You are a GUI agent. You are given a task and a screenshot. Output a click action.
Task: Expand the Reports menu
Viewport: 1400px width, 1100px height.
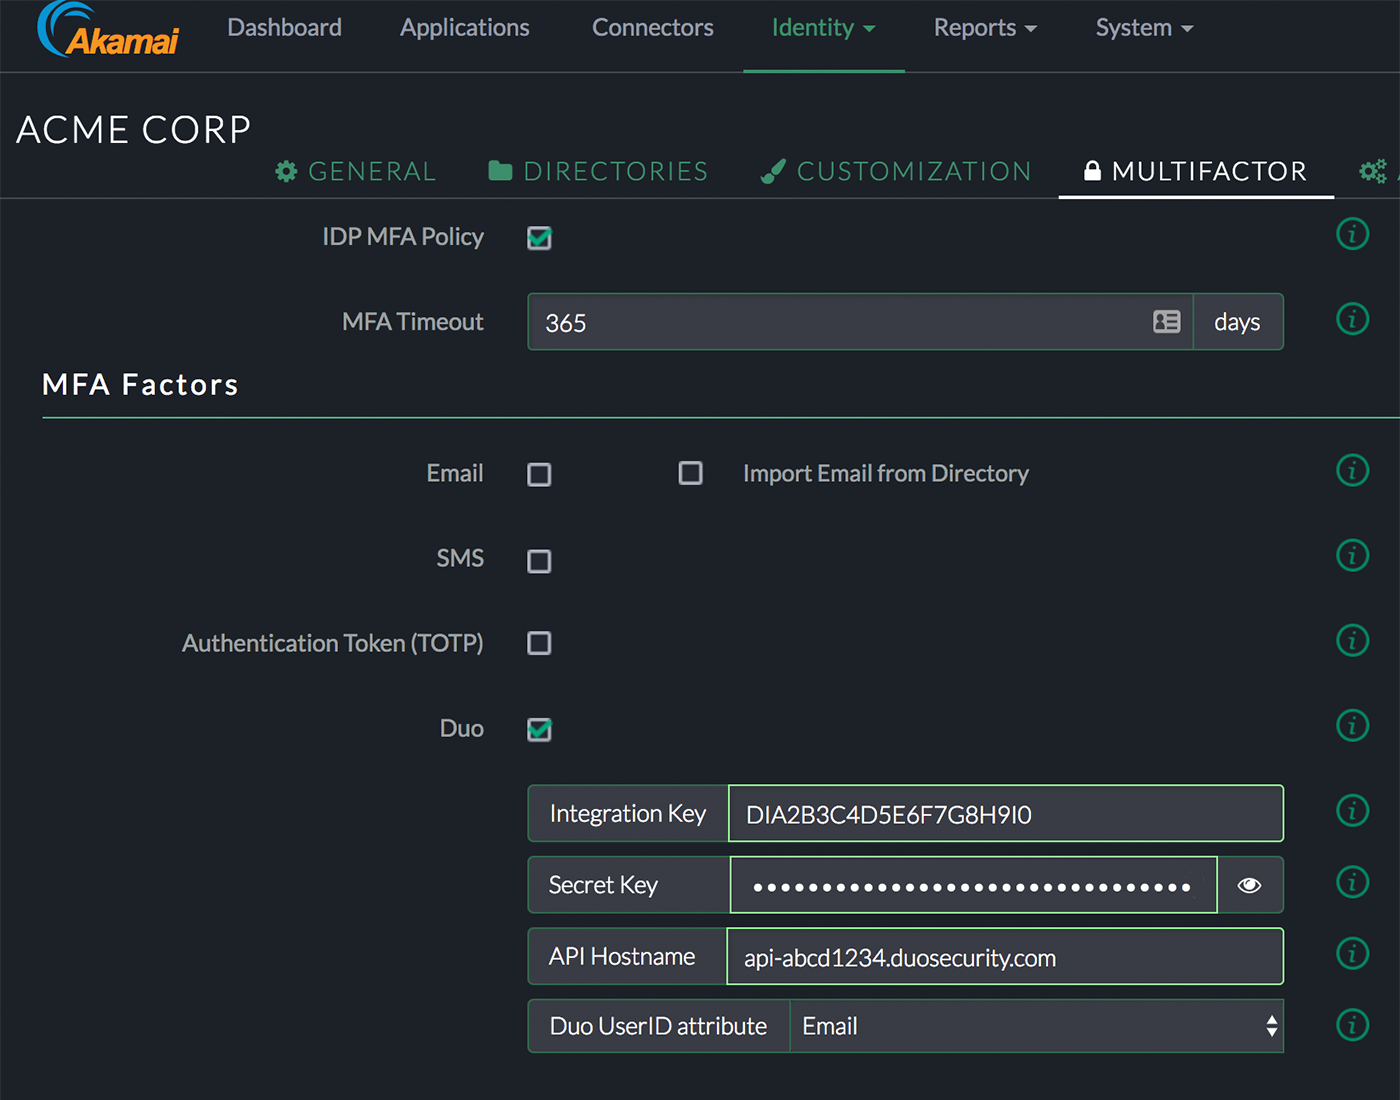click(984, 28)
